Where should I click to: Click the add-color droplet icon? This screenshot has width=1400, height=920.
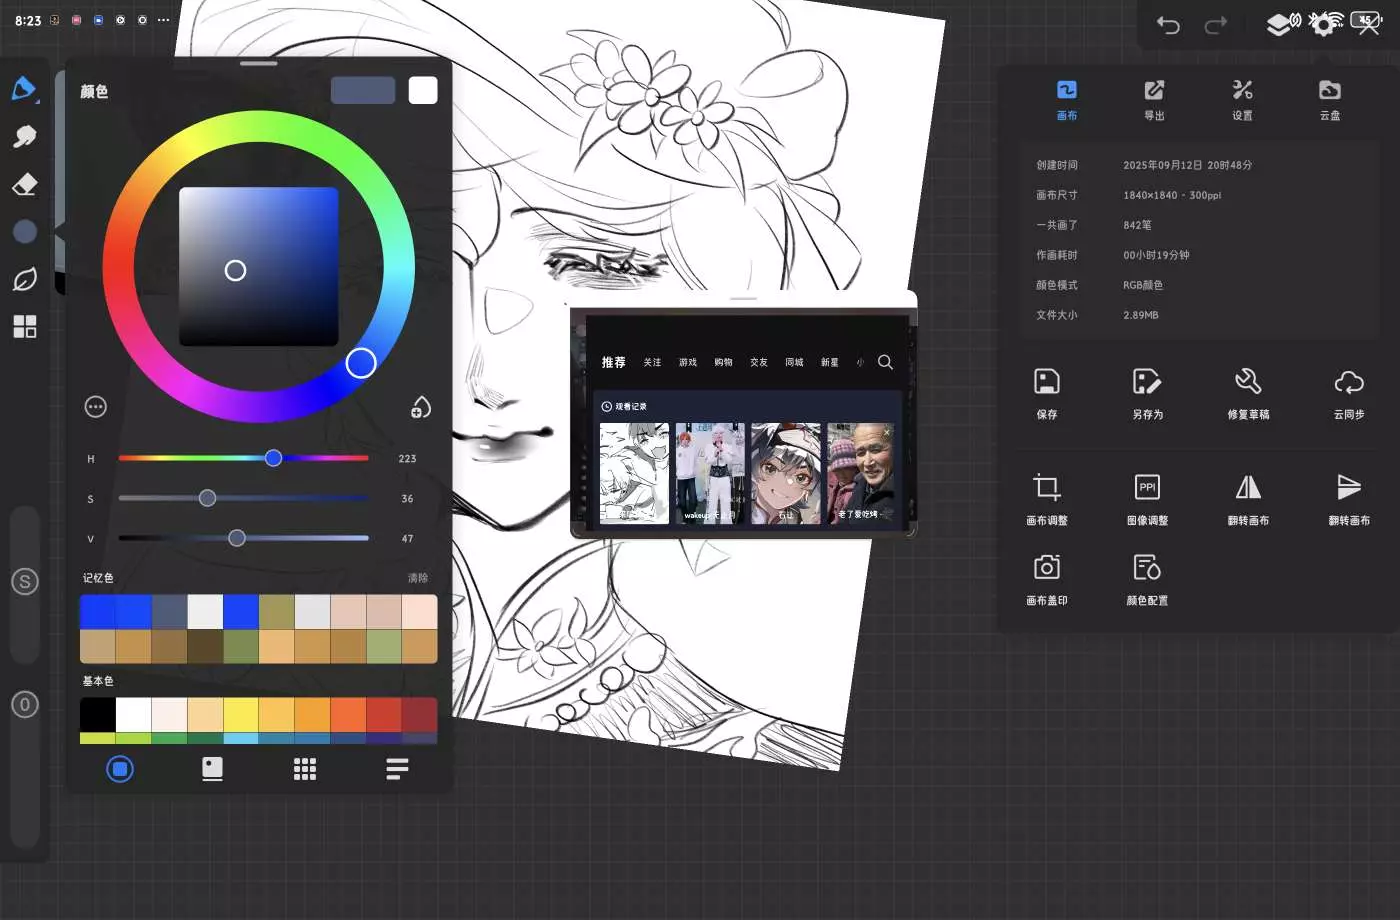point(421,407)
